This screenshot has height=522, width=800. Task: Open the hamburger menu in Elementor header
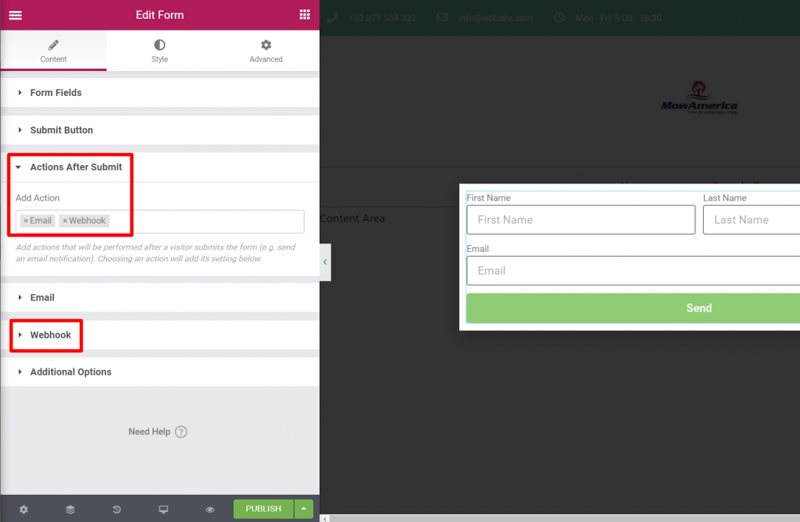click(15, 15)
